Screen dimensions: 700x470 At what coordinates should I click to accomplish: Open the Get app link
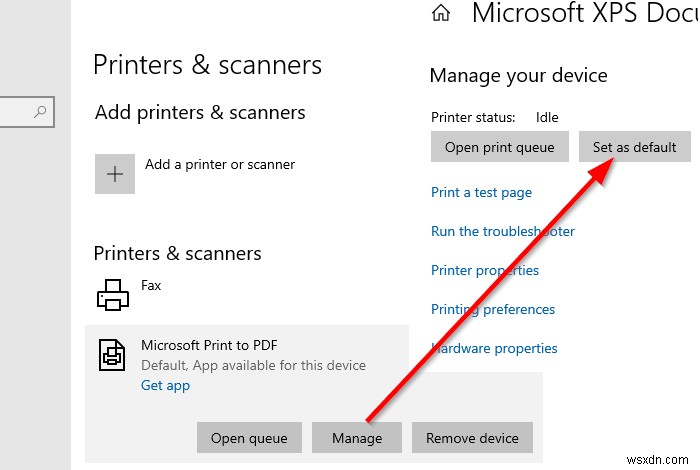pyautogui.click(x=165, y=385)
